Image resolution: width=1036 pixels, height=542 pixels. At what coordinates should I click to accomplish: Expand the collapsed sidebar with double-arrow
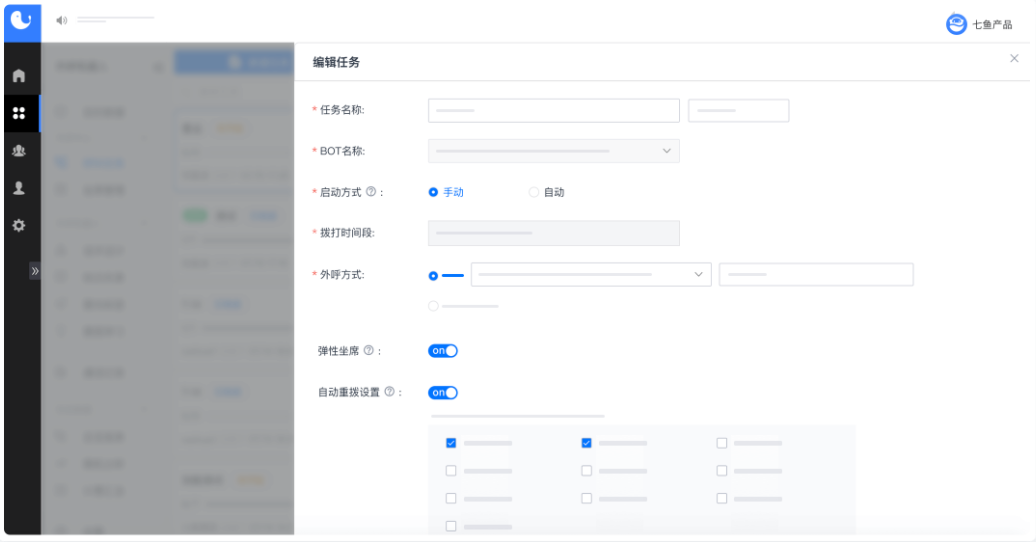click(35, 271)
